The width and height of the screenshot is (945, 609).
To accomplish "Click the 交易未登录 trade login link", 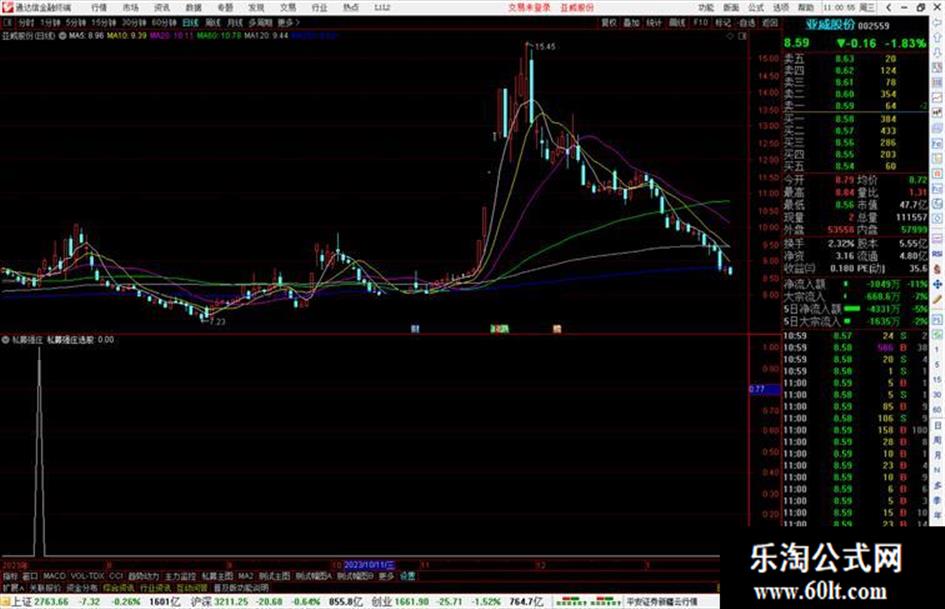I will (529, 7).
